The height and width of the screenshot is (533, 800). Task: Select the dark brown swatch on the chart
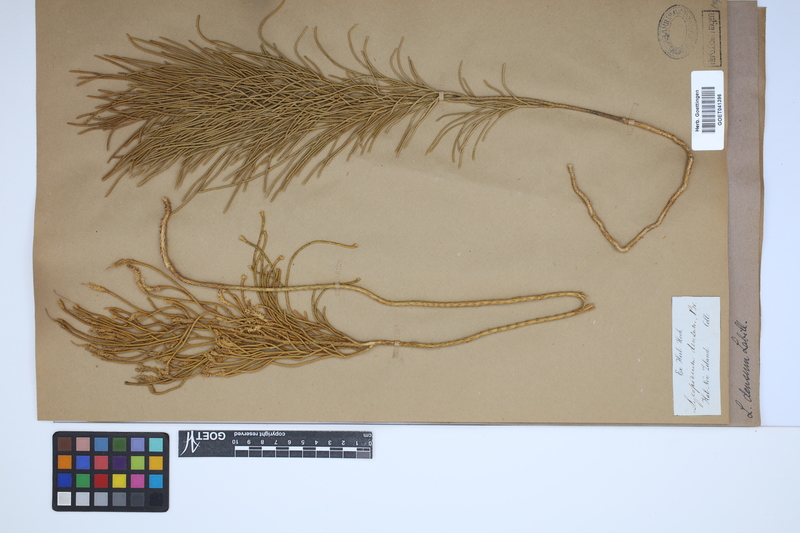point(64,444)
